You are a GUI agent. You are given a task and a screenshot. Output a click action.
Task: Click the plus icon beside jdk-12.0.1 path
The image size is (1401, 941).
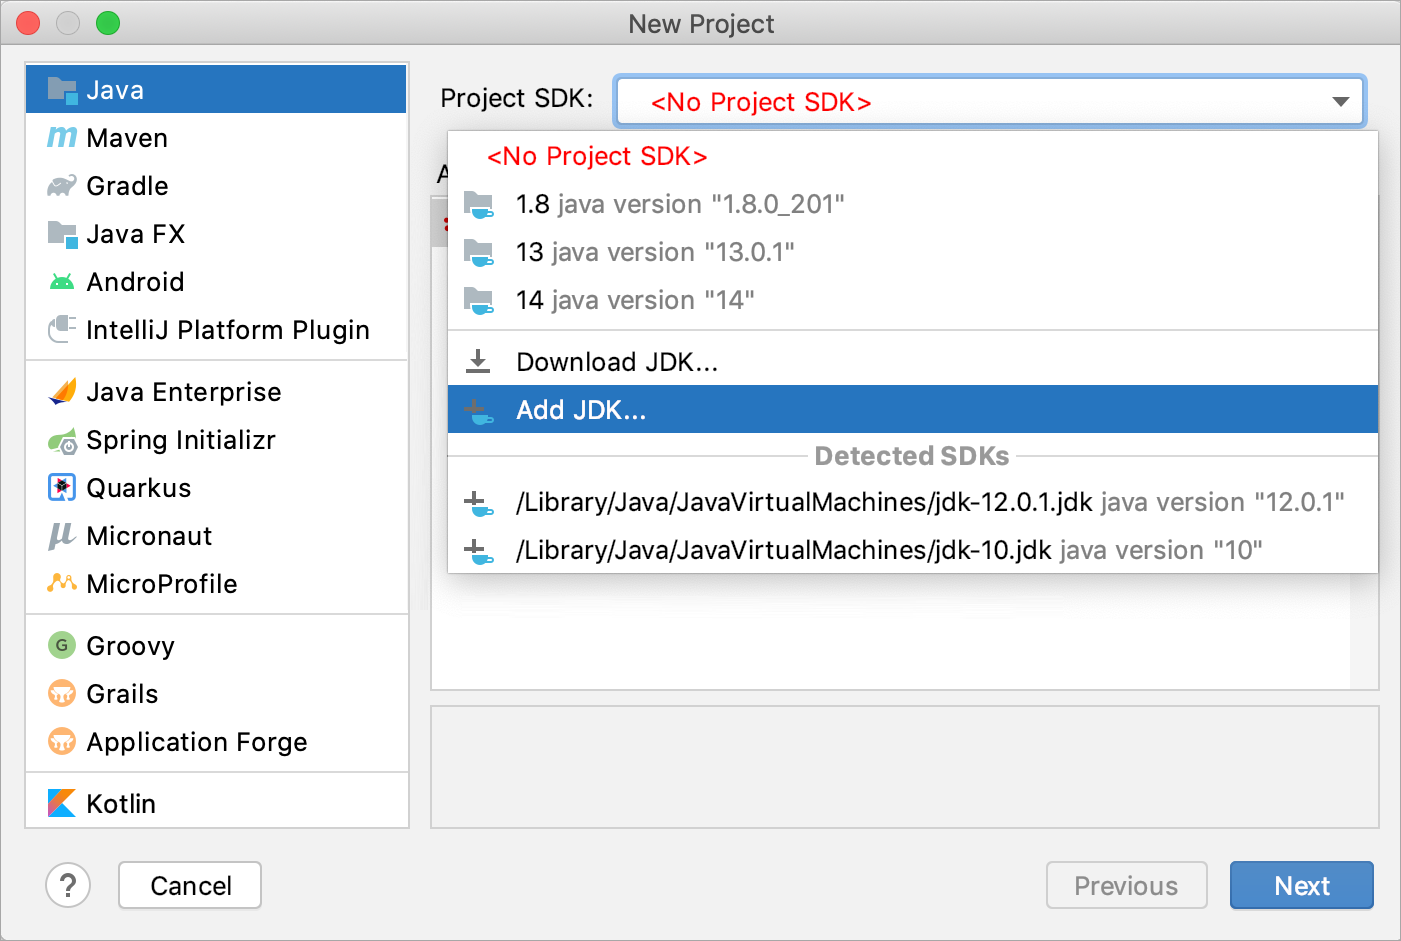tap(479, 504)
